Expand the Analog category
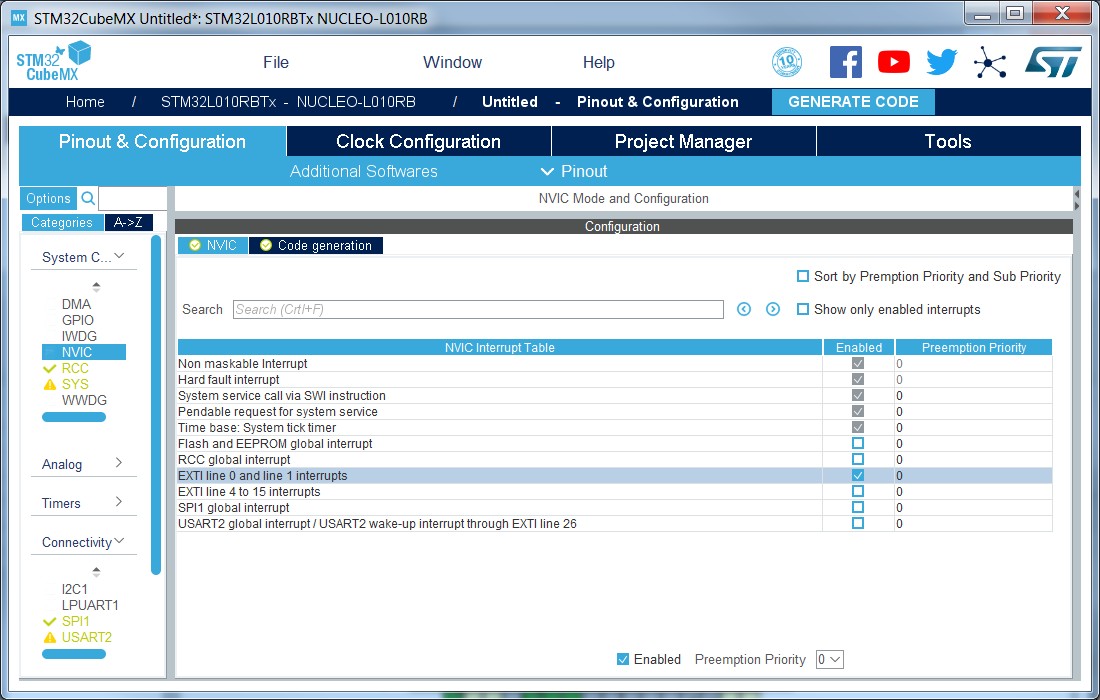Image resolution: width=1100 pixels, height=700 pixels. (x=119, y=463)
